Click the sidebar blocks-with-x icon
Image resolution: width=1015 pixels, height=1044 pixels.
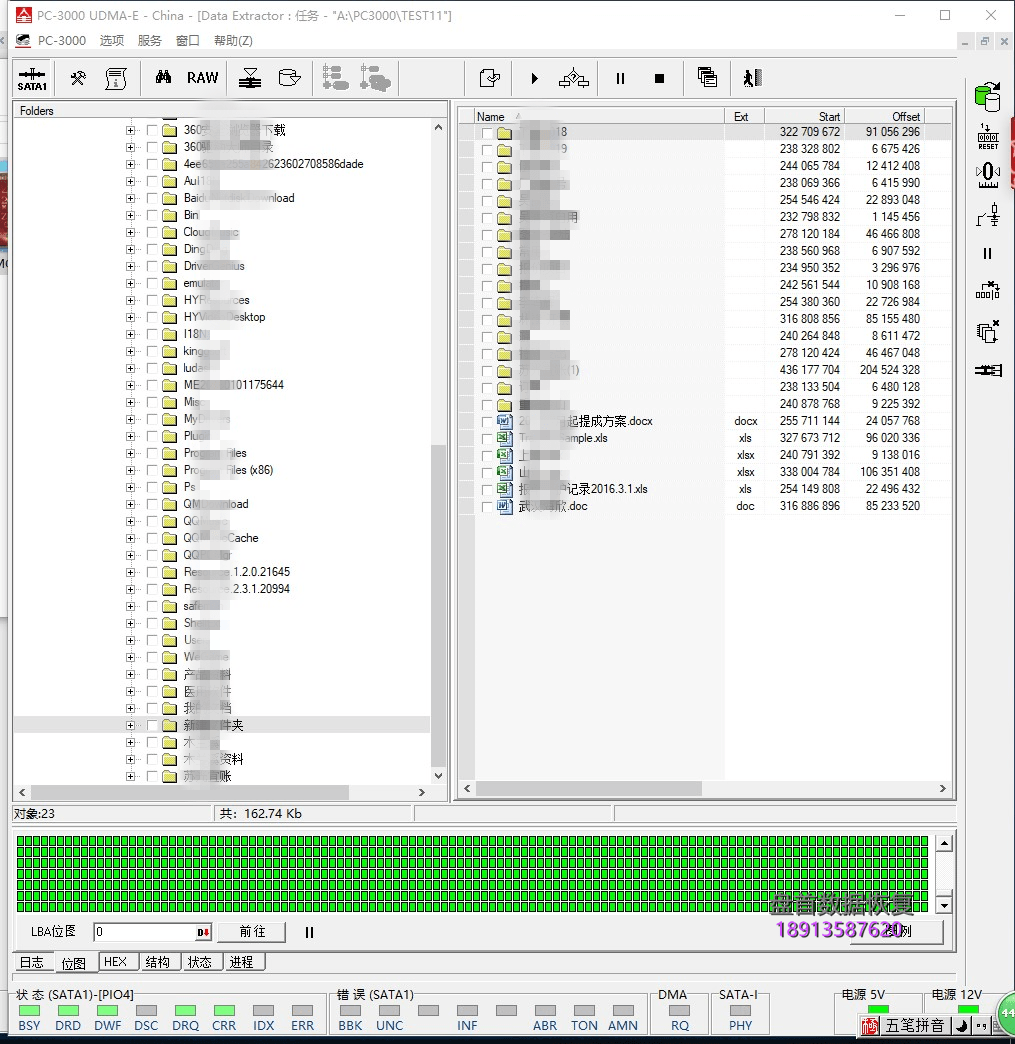pyautogui.click(x=988, y=290)
